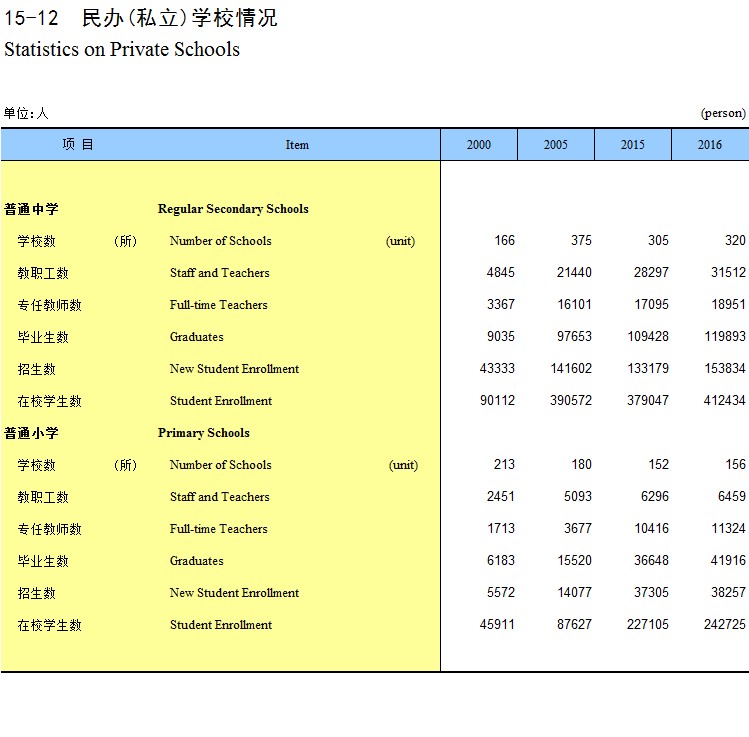Click cell value 6183
This screenshot has height=737, width=749.
pyautogui.click(x=501, y=560)
